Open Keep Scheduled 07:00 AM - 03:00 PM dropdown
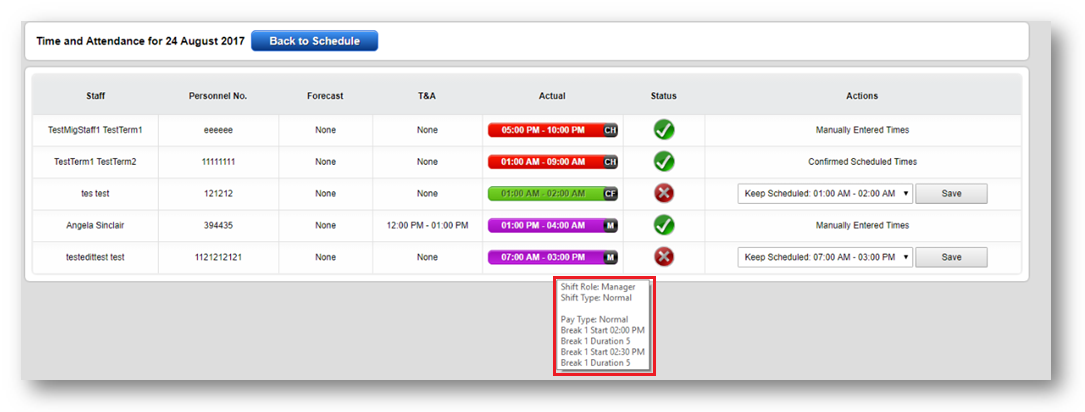1085x412 pixels. pos(825,258)
